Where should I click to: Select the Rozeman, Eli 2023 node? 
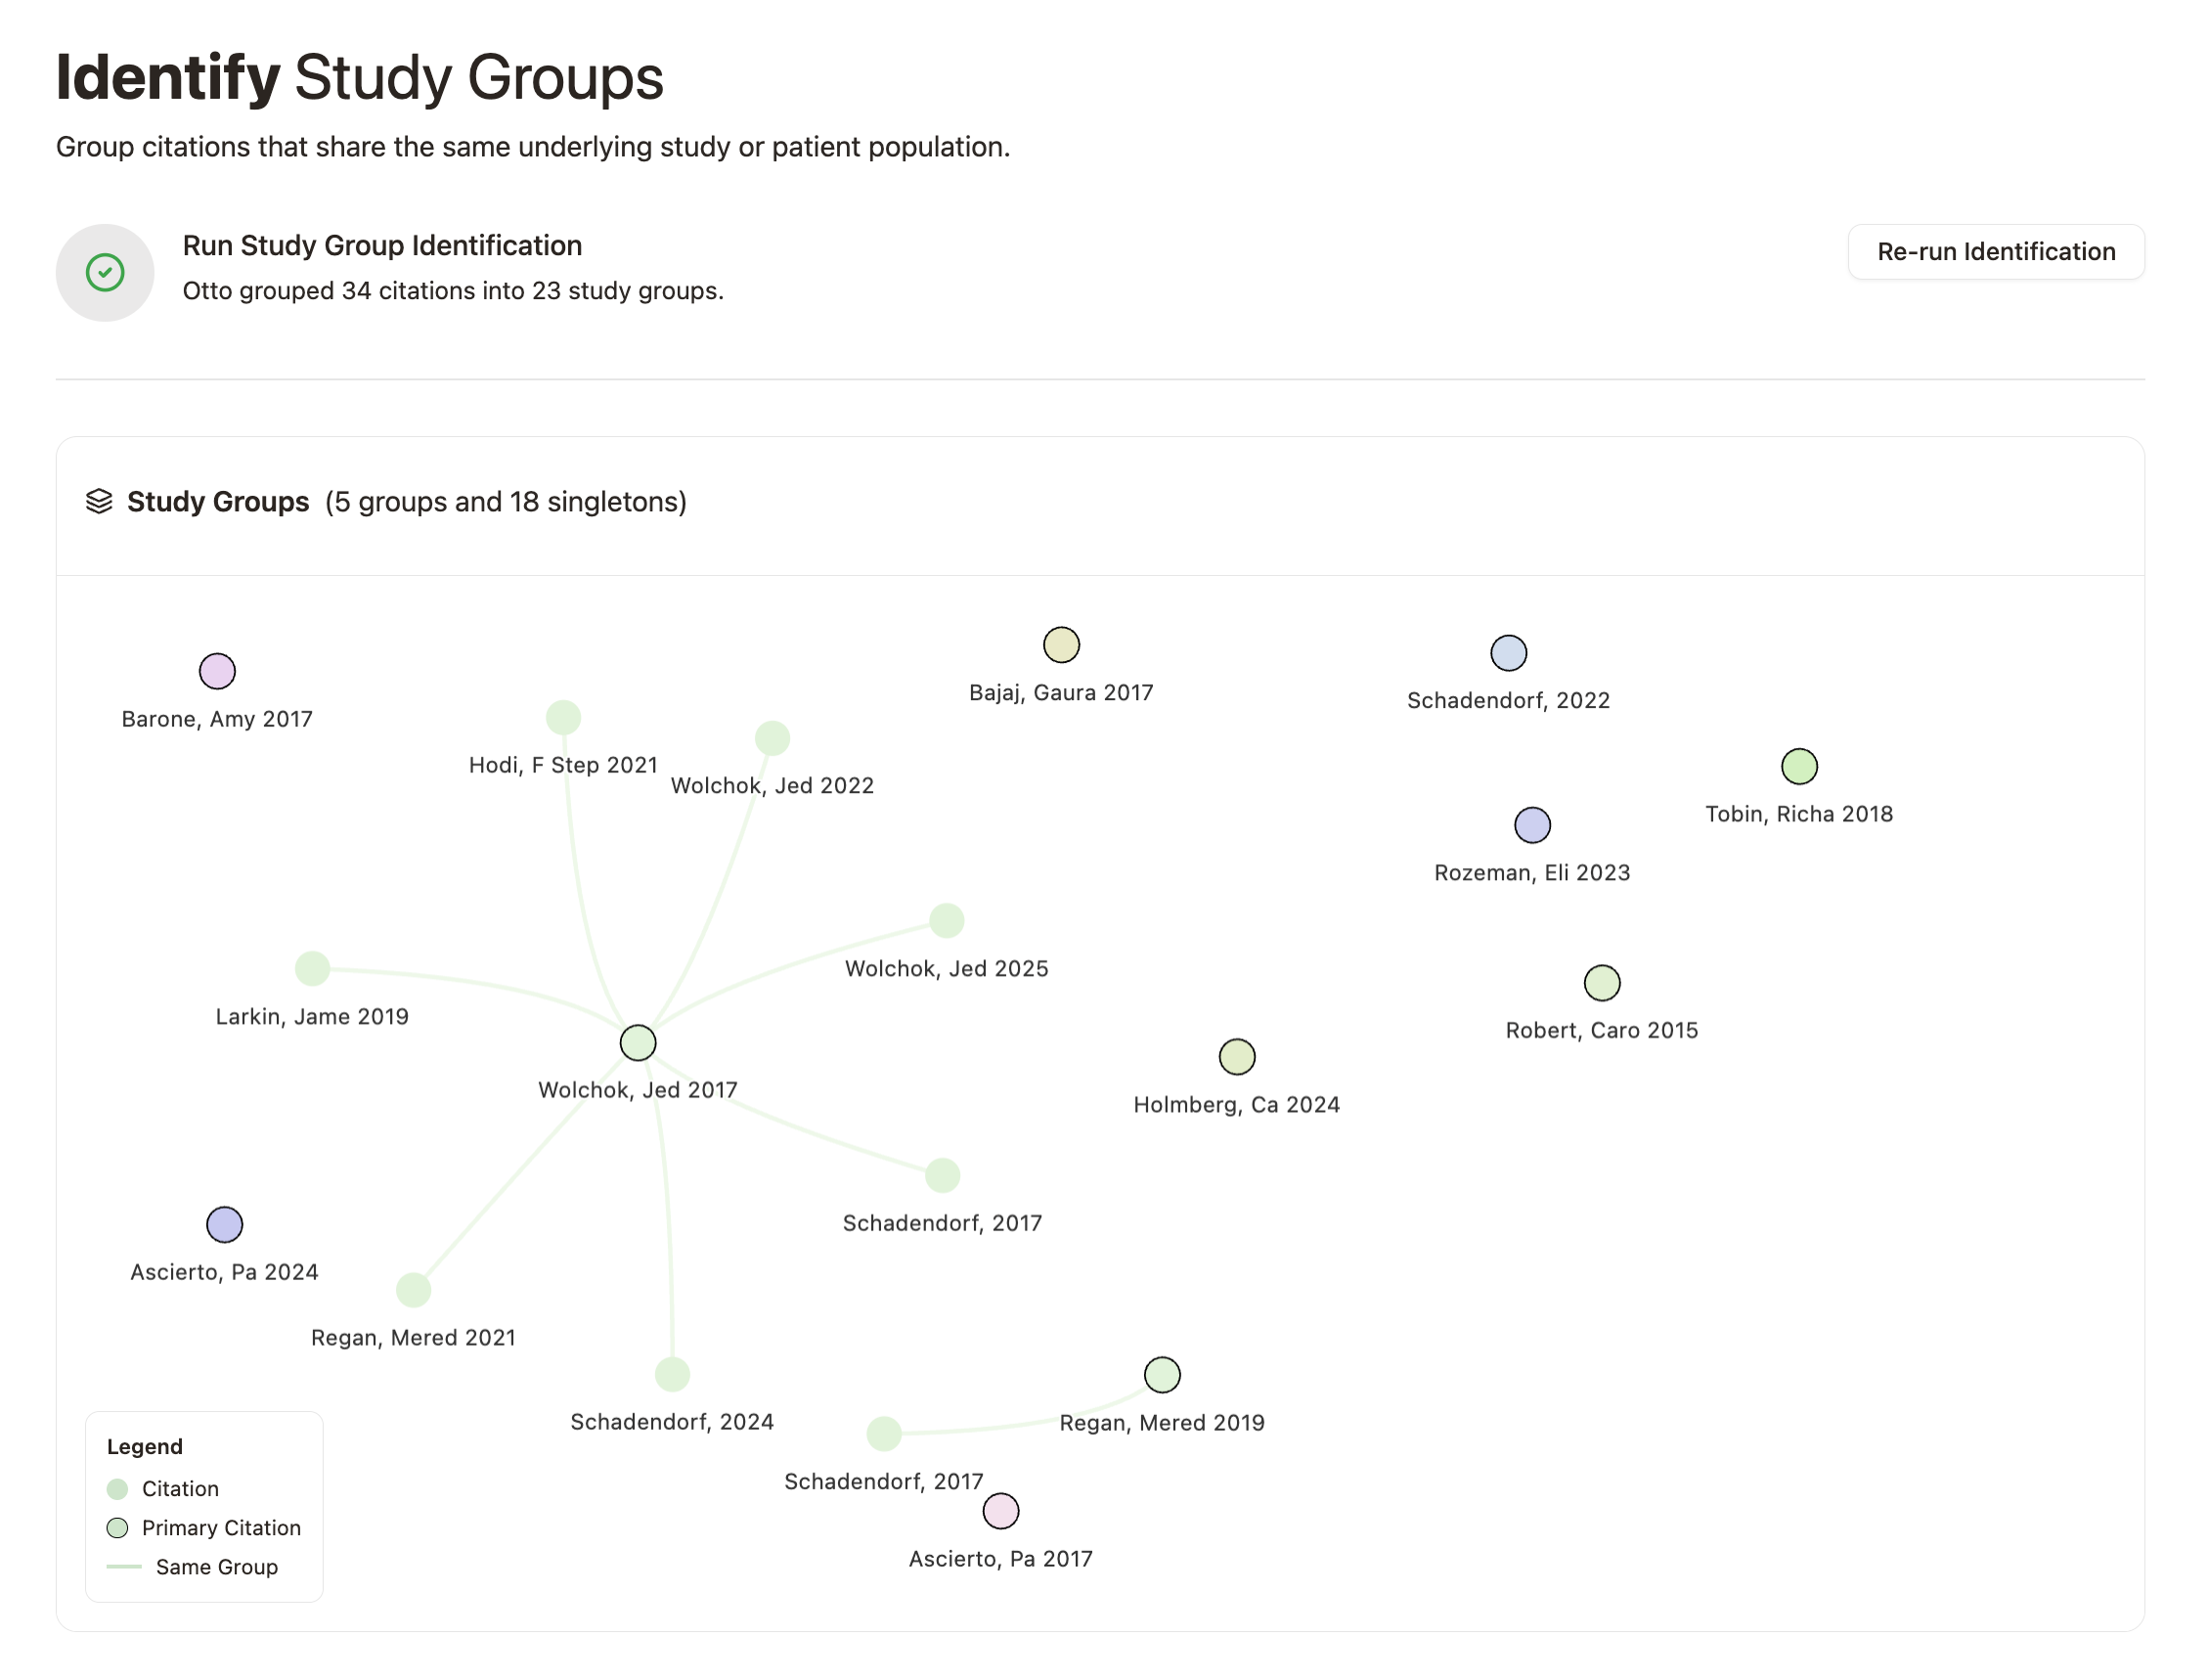click(1532, 825)
